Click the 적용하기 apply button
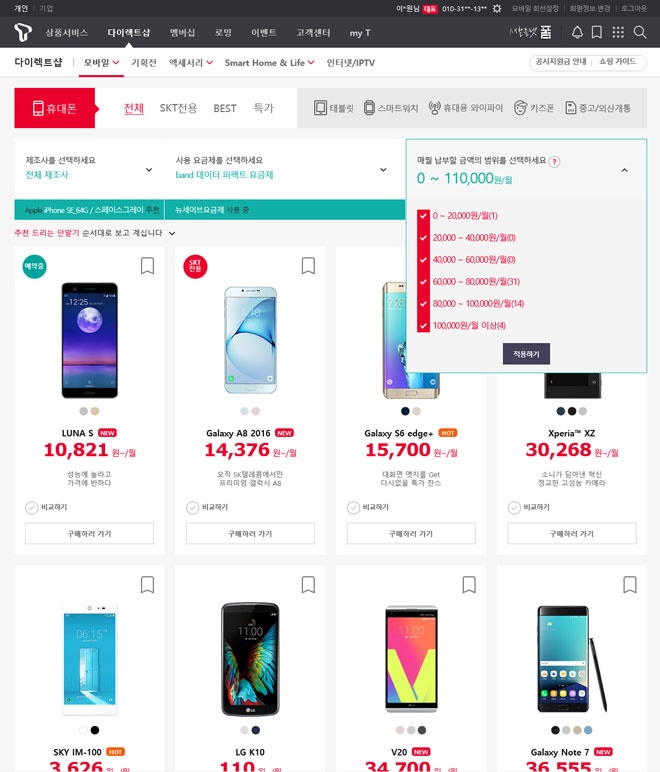Screen dimensions: 660x772 526,354
